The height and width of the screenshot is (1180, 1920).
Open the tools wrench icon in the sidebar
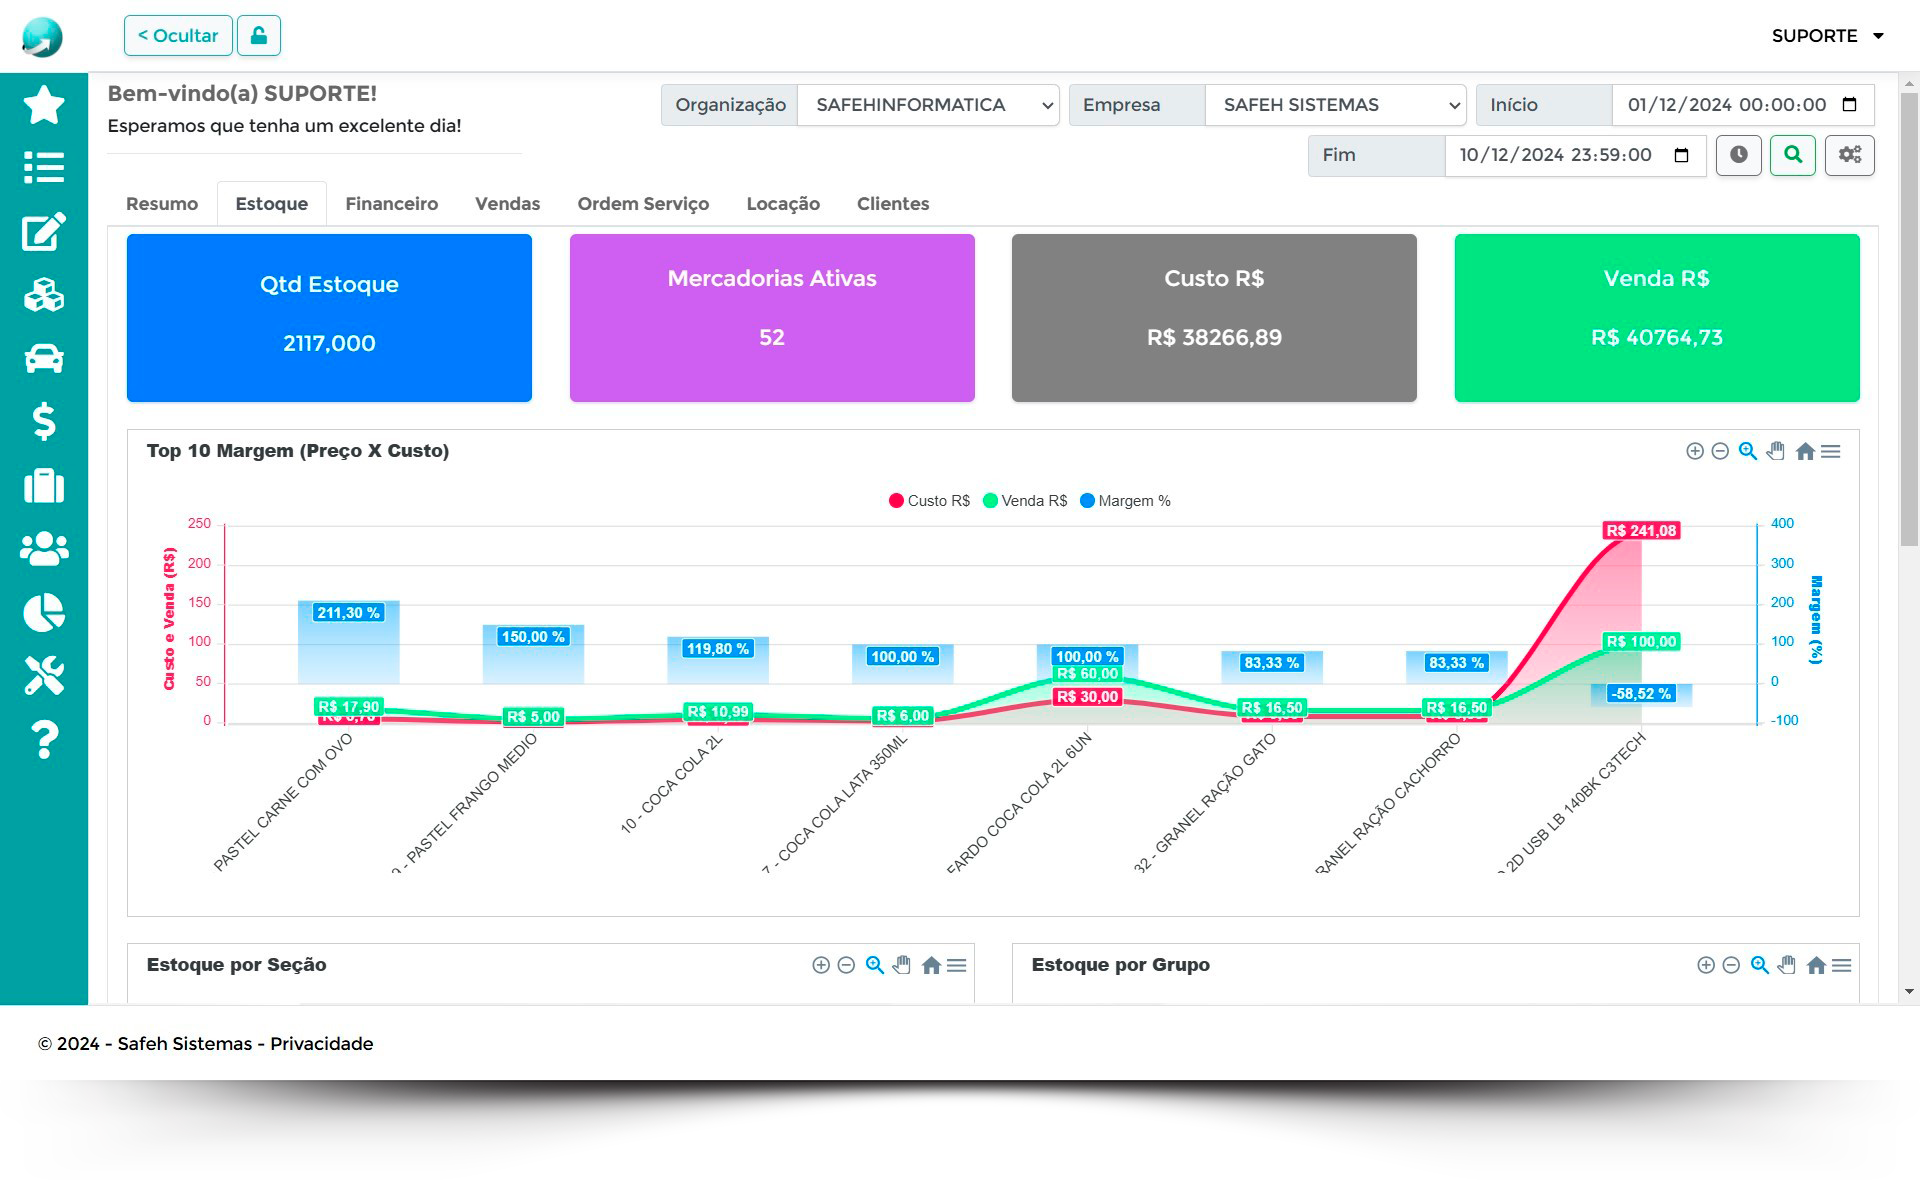(44, 675)
